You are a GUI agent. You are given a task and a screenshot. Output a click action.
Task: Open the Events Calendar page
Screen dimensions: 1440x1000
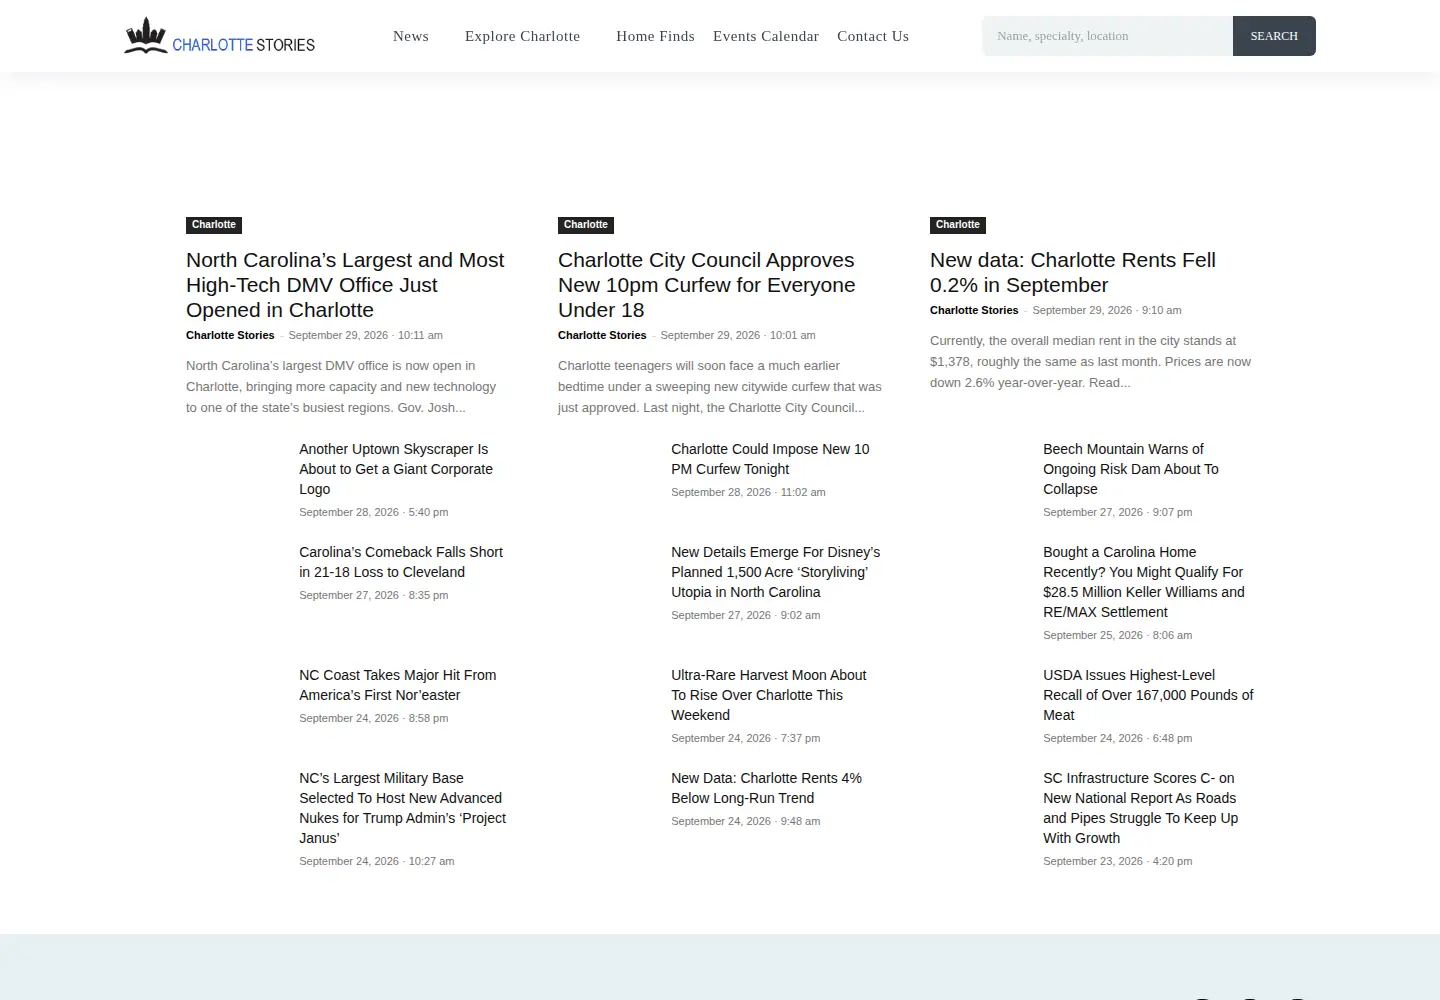coord(766,36)
